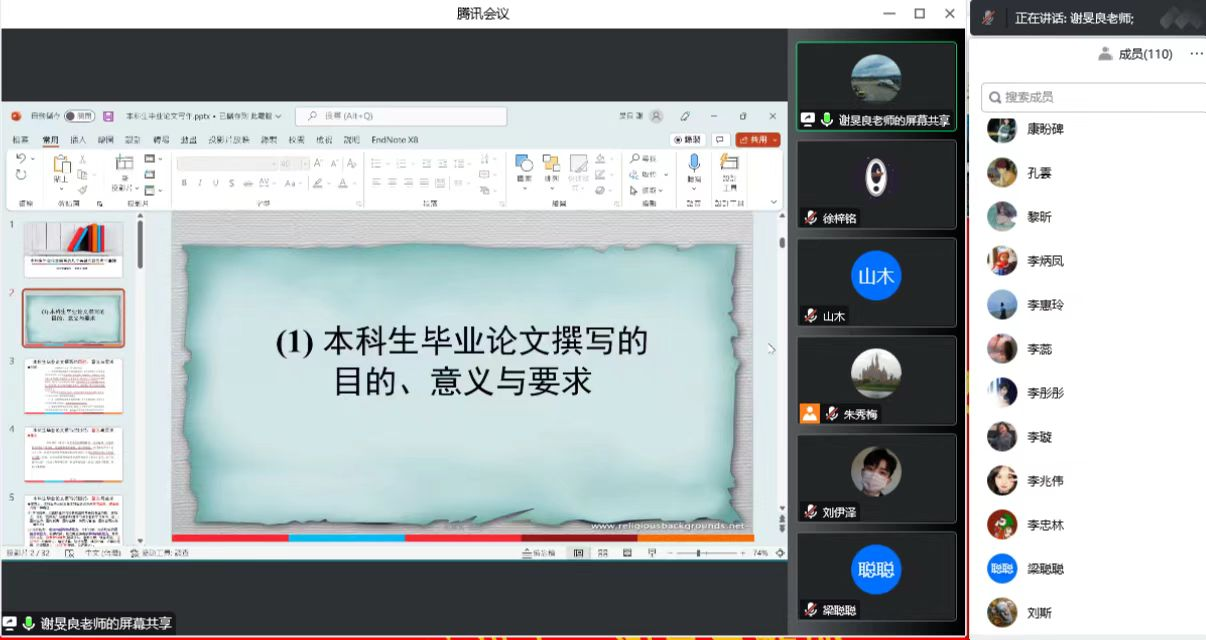Open the 插入 (Insert) ribbon tab
Screen dimensions: 1206x640
77,140
